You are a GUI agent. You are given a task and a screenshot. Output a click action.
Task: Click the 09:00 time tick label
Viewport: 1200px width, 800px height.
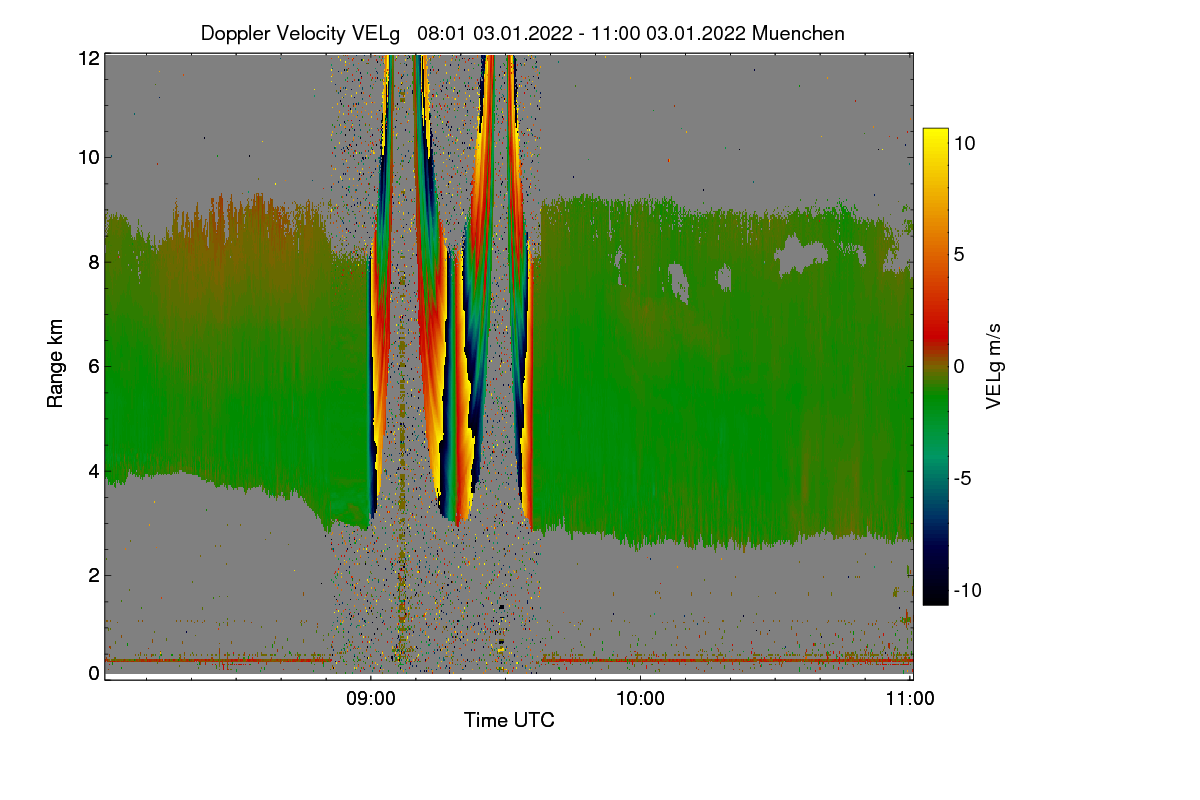click(370, 699)
